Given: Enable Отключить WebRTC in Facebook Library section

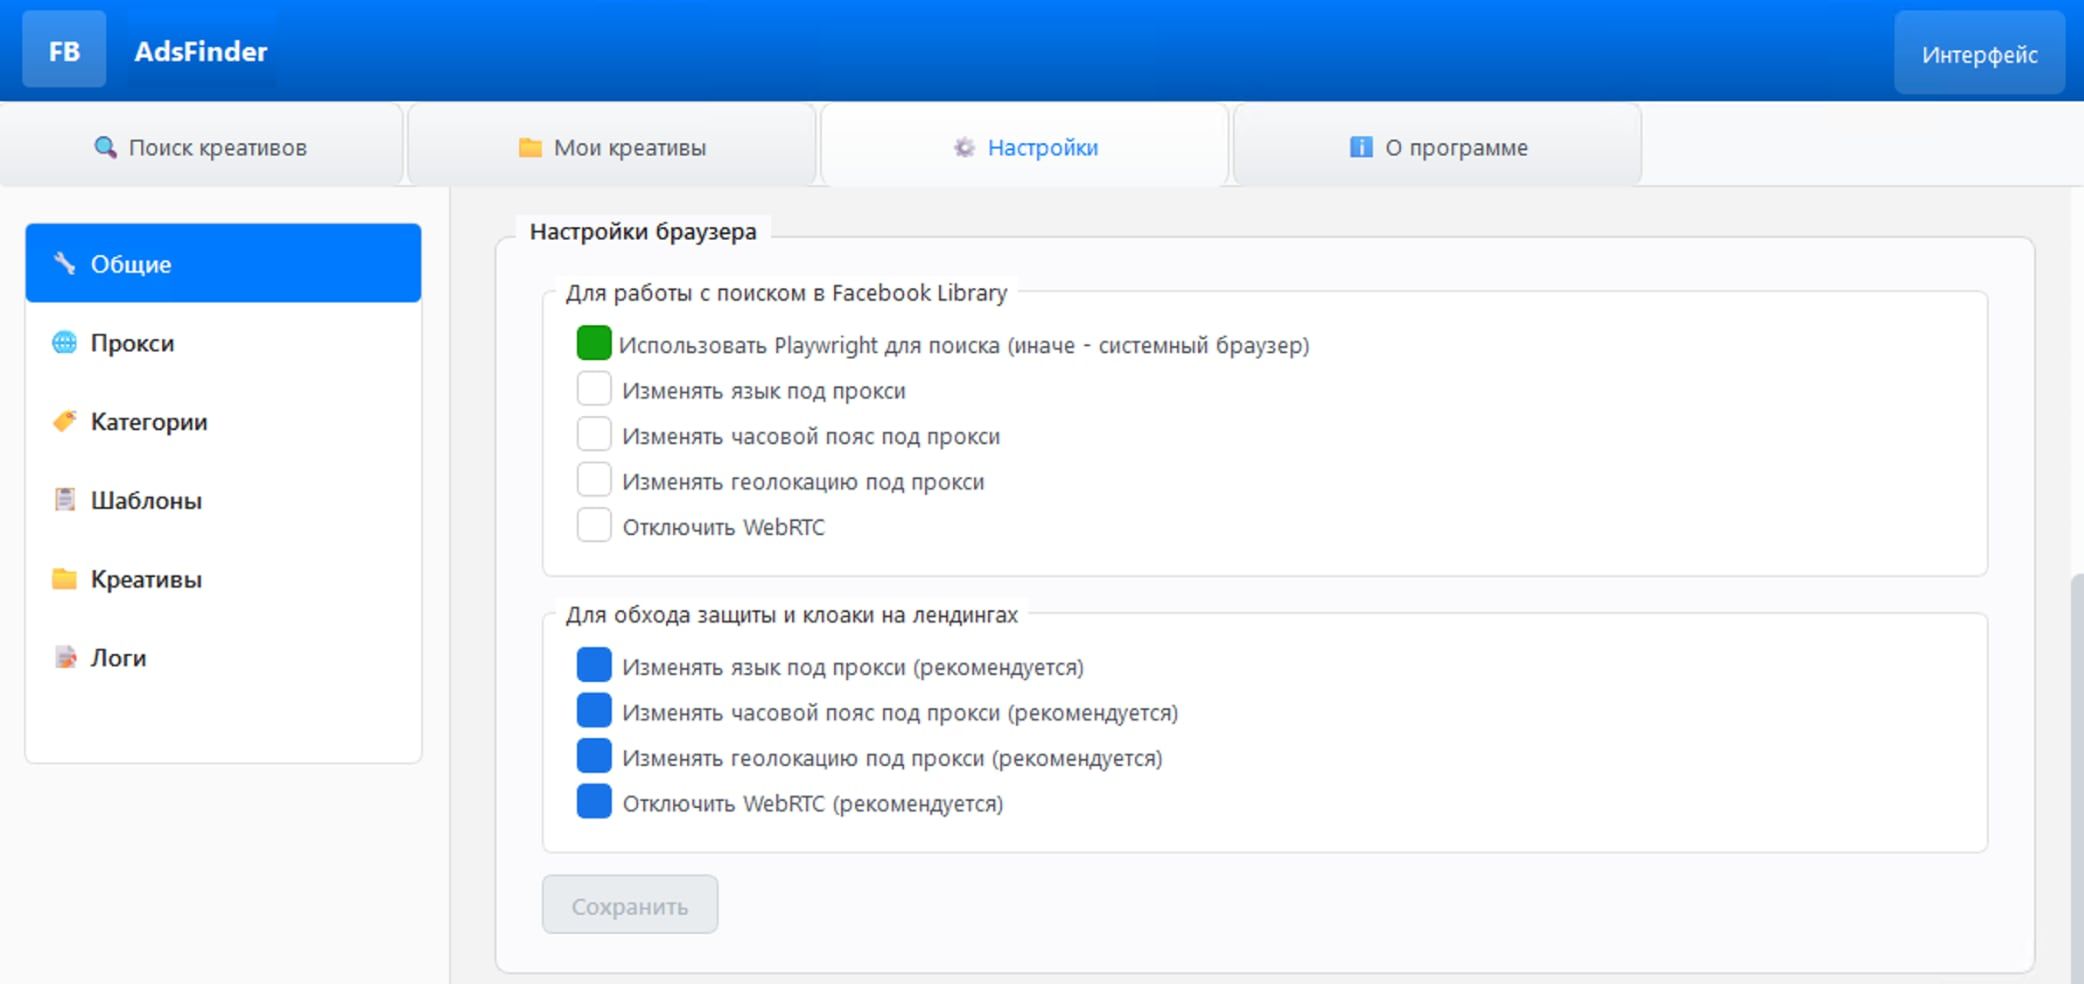Looking at the screenshot, I should click(x=594, y=525).
